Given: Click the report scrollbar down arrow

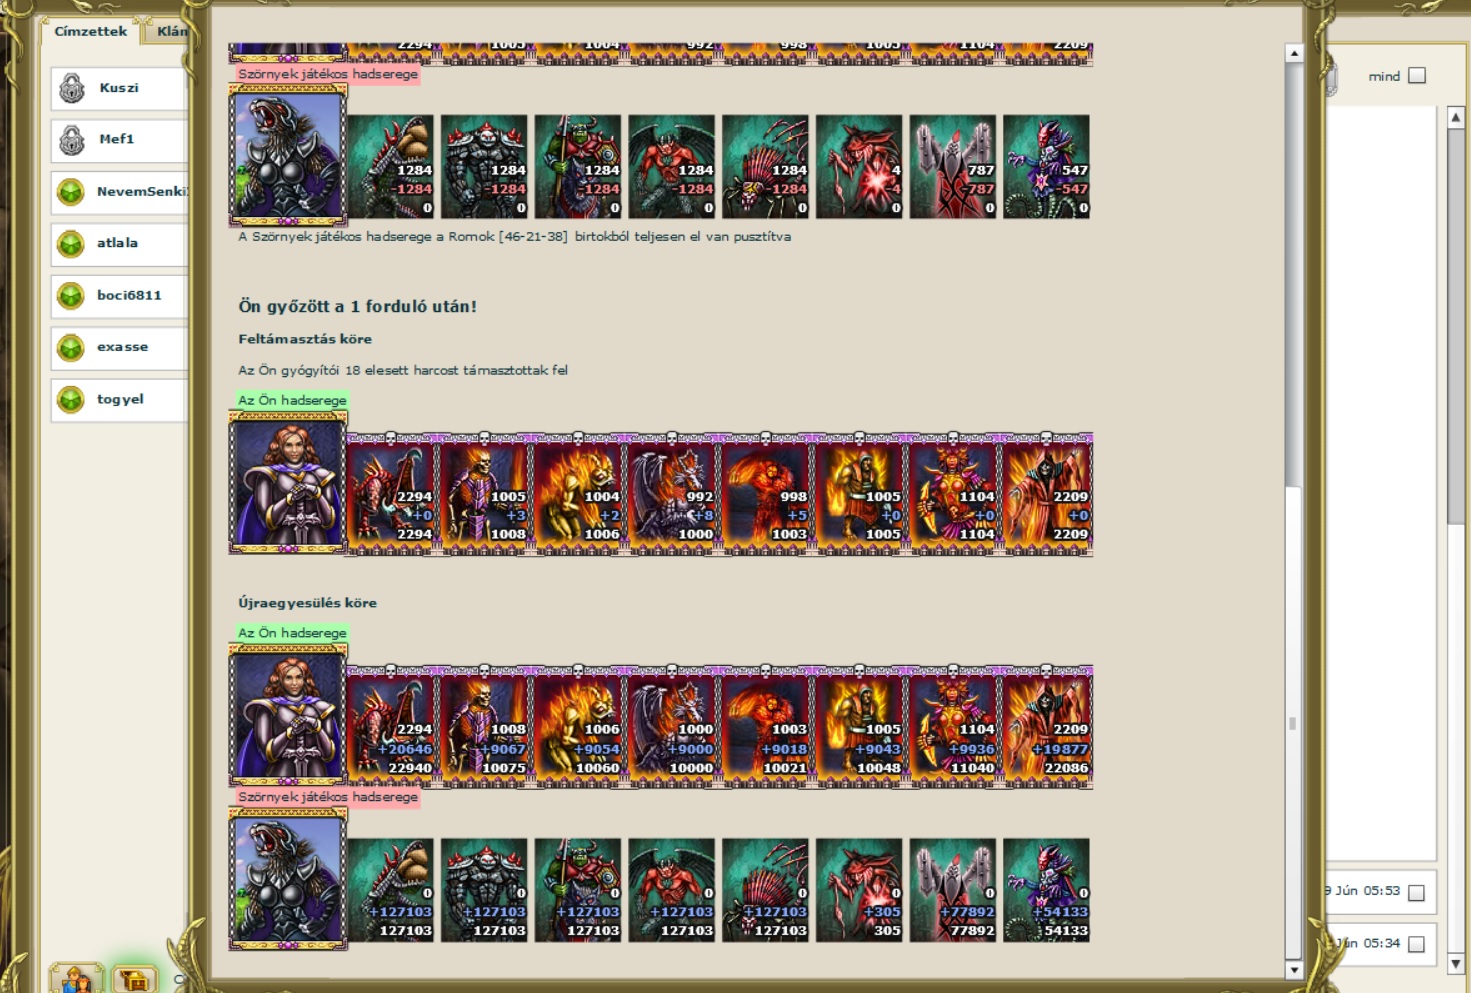Looking at the screenshot, I should tap(1294, 970).
